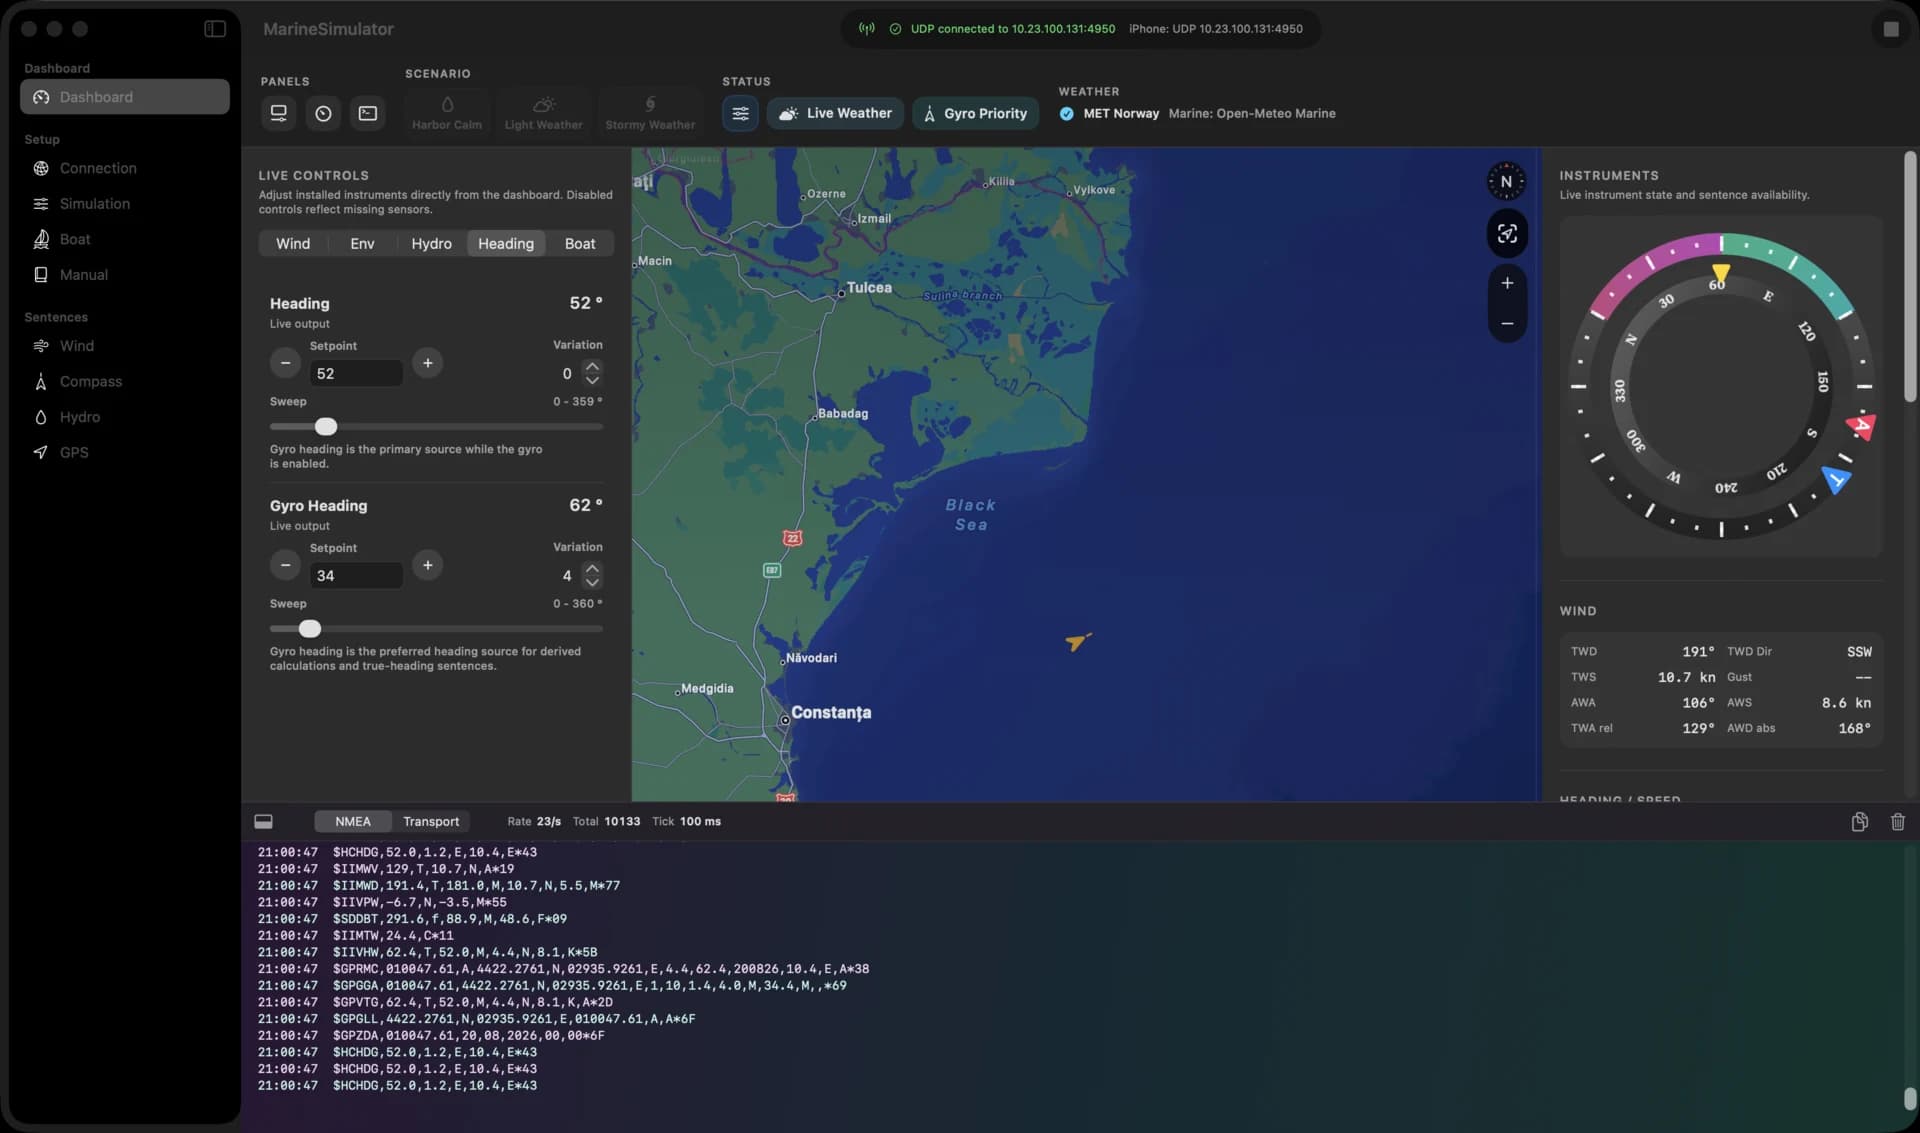Viewport: 1920px width, 1133px height.
Task: Clear the NMEA log with trash icon
Action: pos(1897,821)
